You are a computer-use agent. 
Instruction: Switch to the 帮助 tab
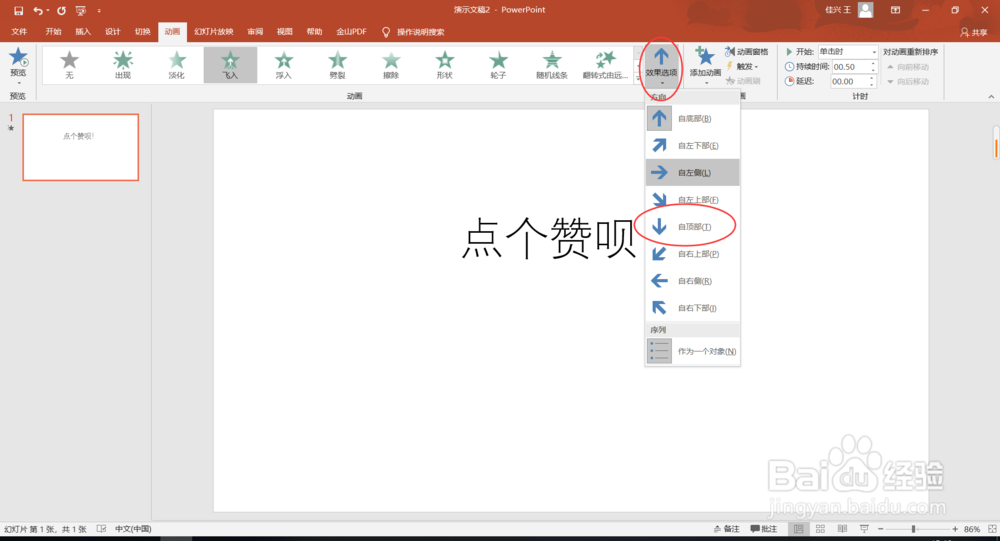point(314,31)
